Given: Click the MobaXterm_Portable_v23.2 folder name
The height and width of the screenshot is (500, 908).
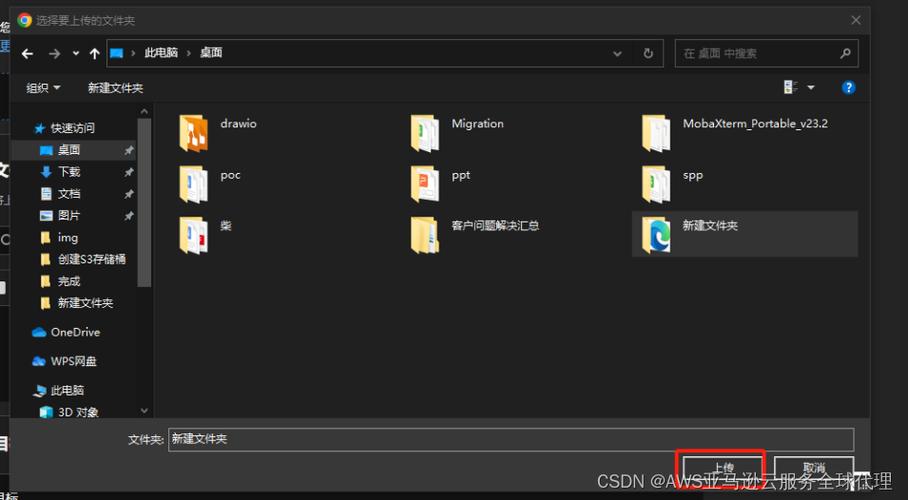Looking at the screenshot, I should [755, 123].
